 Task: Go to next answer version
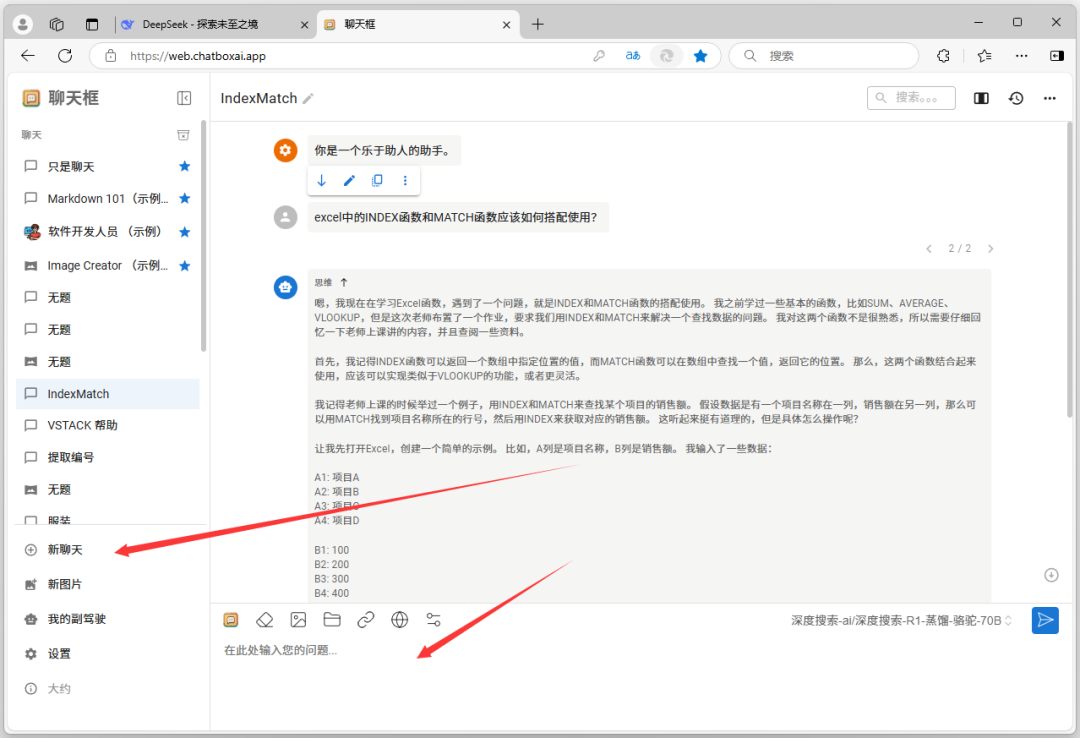point(990,249)
